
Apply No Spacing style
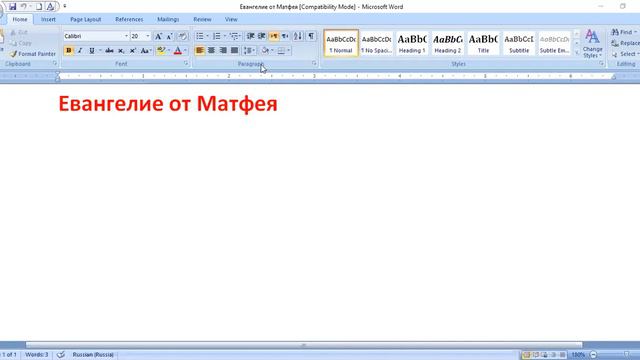(x=376, y=43)
